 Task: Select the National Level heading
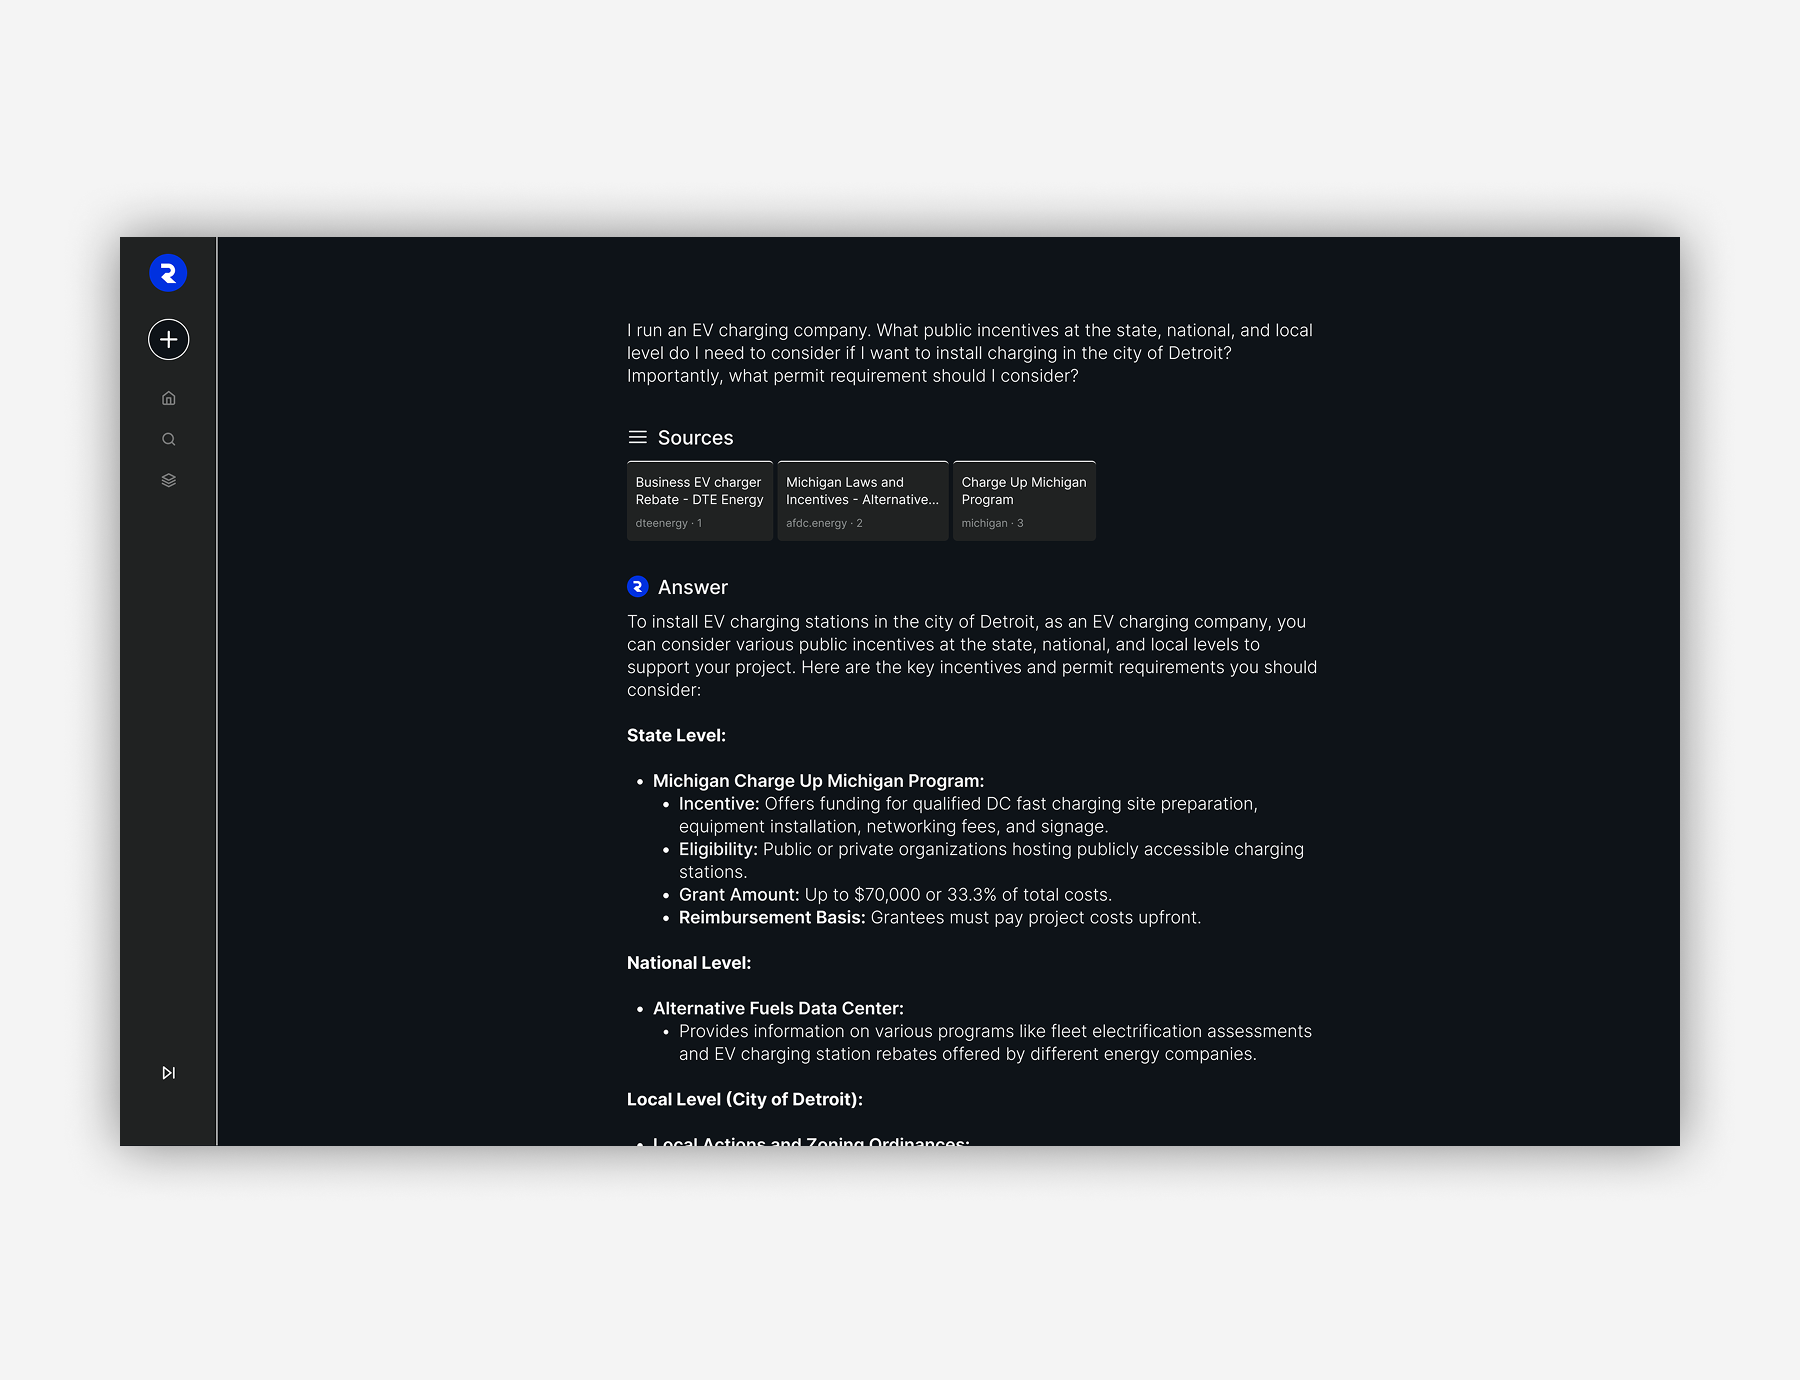tap(688, 963)
